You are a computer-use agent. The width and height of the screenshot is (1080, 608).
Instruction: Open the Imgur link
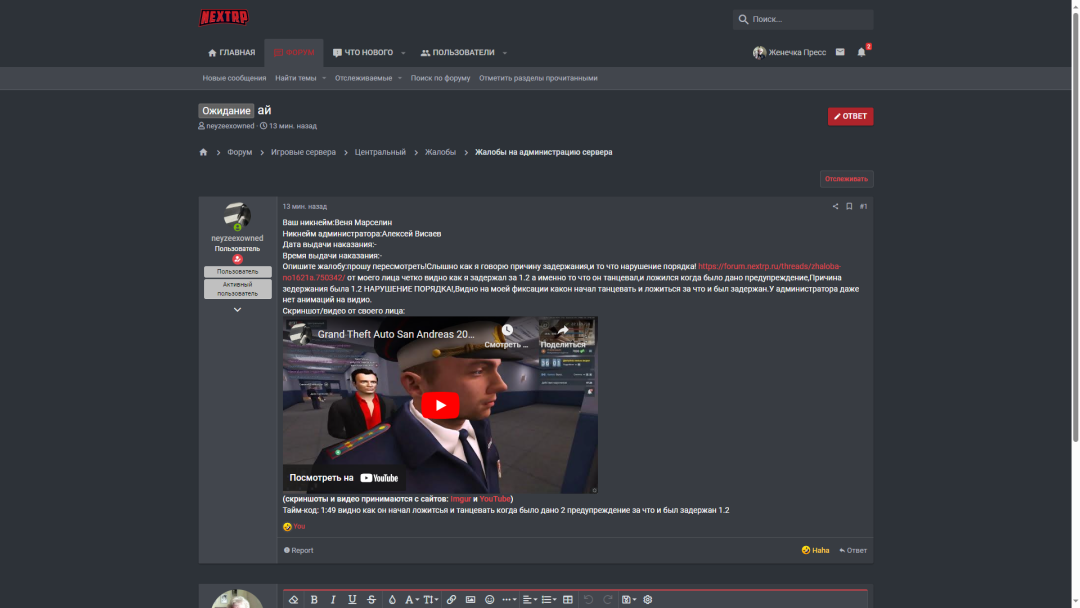tap(461, 499)
